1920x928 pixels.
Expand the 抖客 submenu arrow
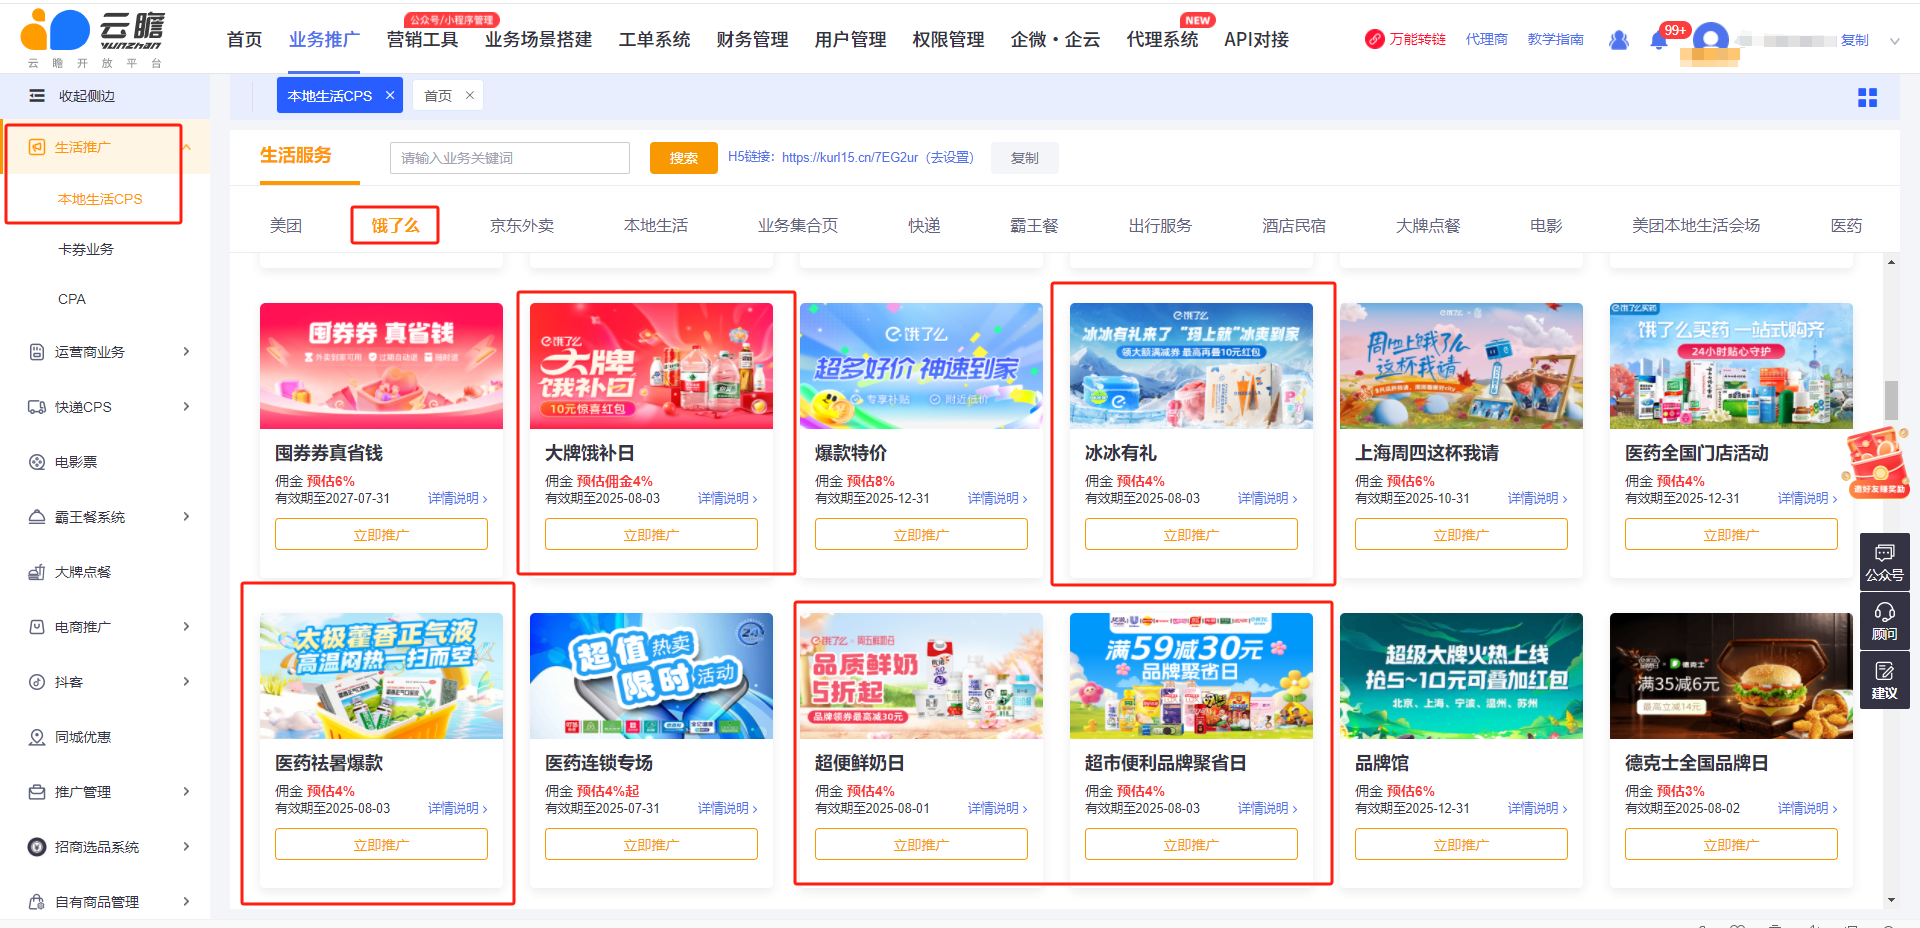point(186,682)
